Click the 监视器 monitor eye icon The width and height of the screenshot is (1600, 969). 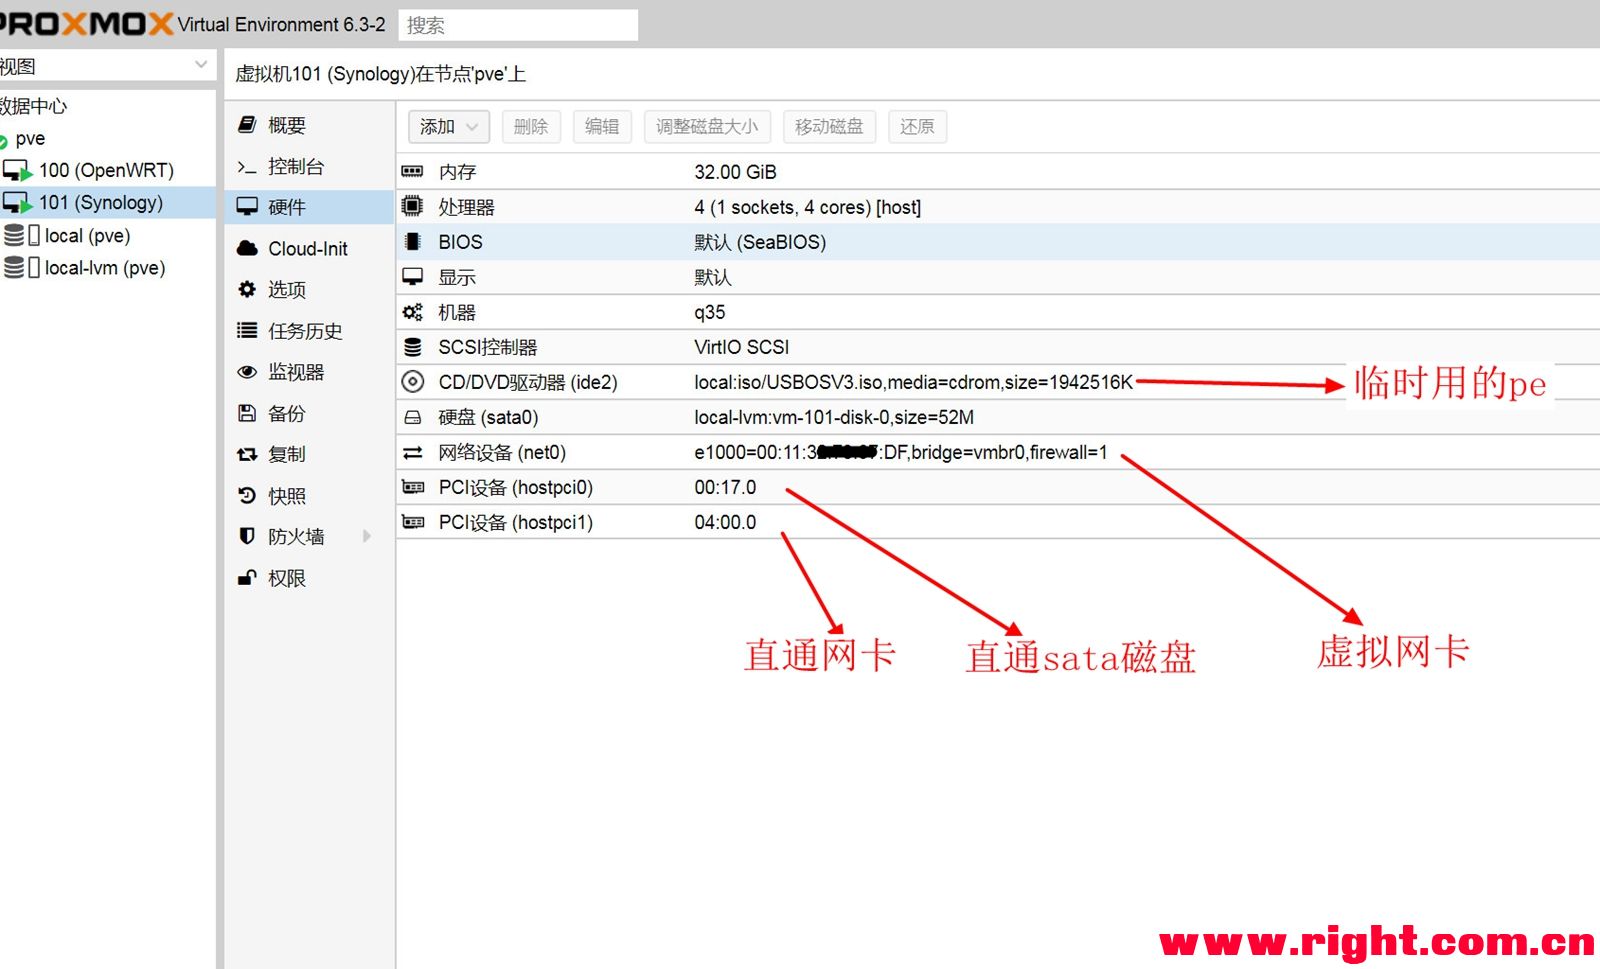click(x=246, y=372)
